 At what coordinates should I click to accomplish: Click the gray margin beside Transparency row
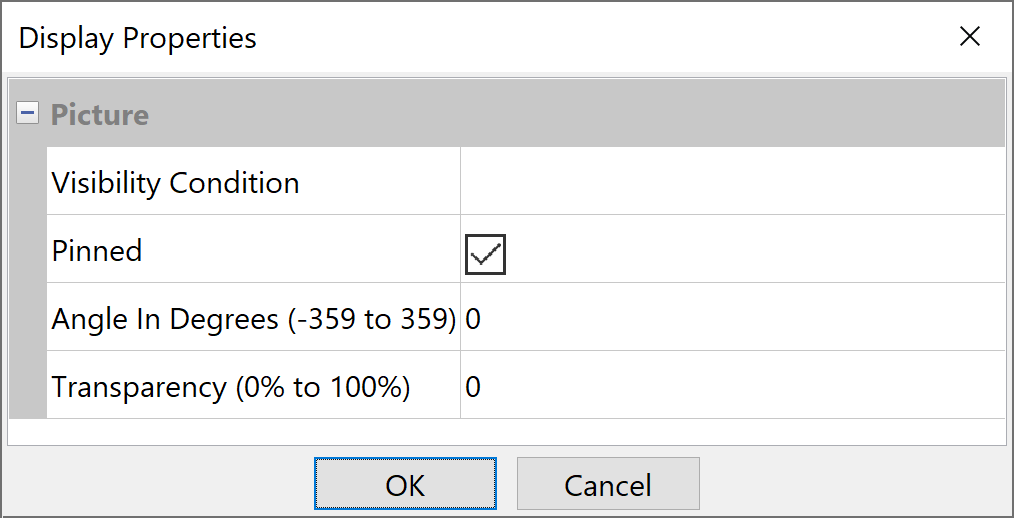point(28,387)
